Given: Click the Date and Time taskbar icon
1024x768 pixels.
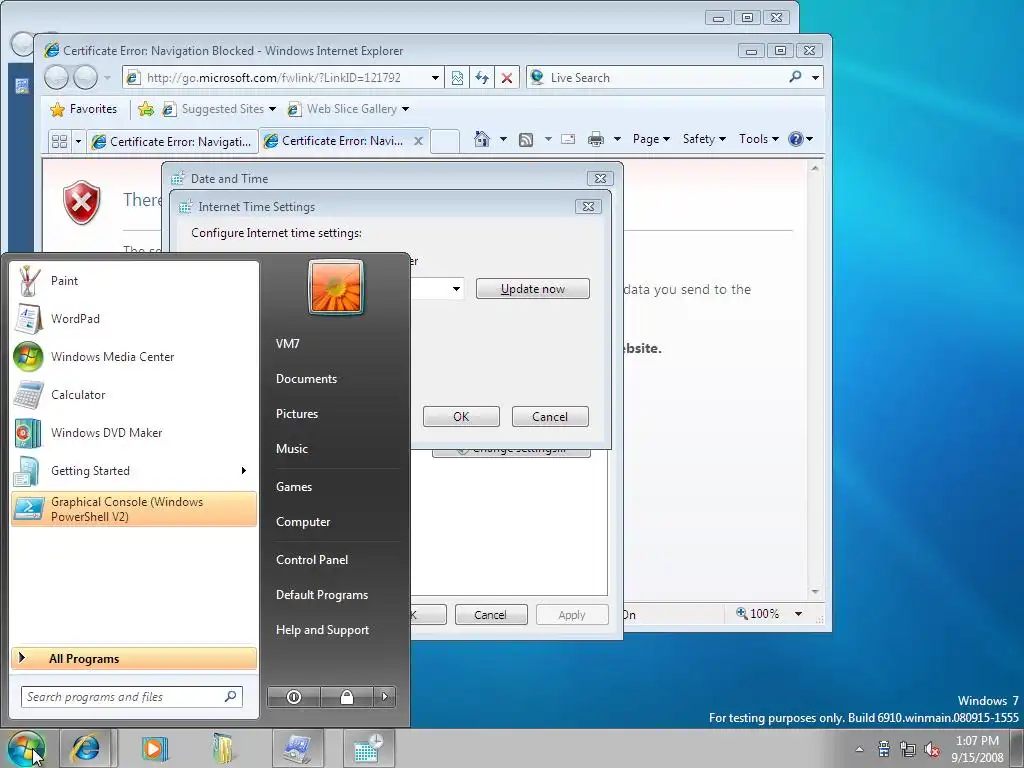Looking at the screenshot, I should click(x=369, y=748).
